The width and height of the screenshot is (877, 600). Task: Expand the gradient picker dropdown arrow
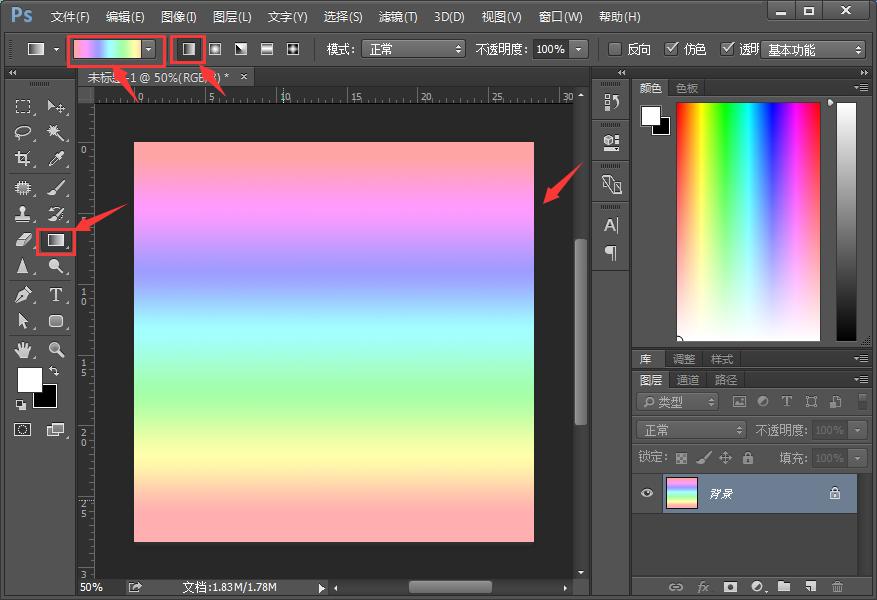coord(150,49)
